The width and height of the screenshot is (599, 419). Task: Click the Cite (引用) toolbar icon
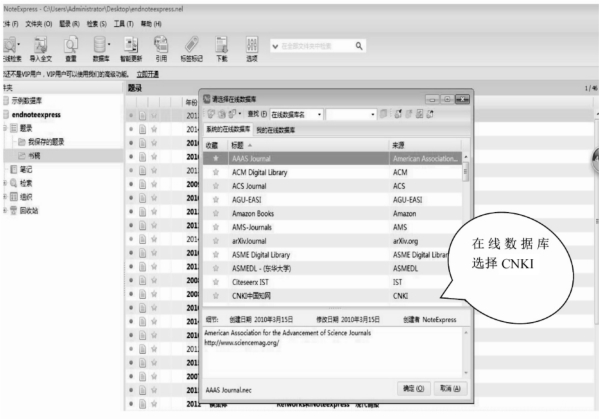tap(161, 49)
